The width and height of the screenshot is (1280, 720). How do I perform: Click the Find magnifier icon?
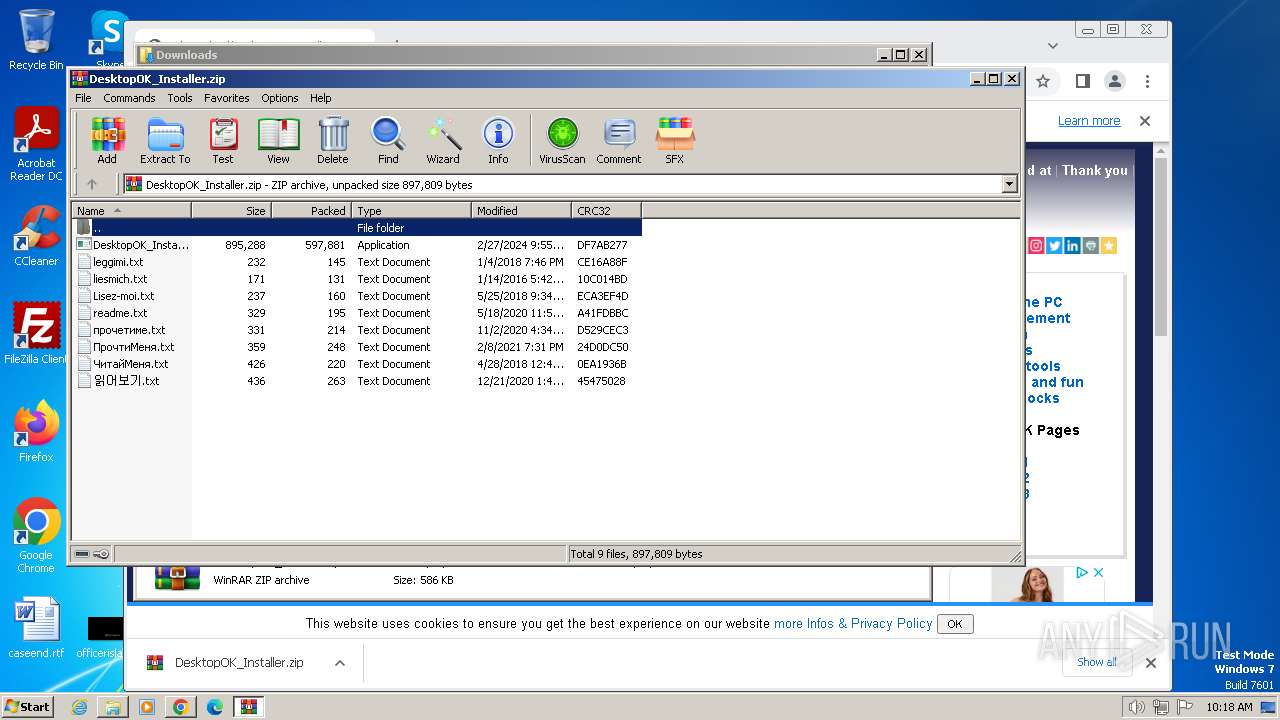tap(388, 140)
